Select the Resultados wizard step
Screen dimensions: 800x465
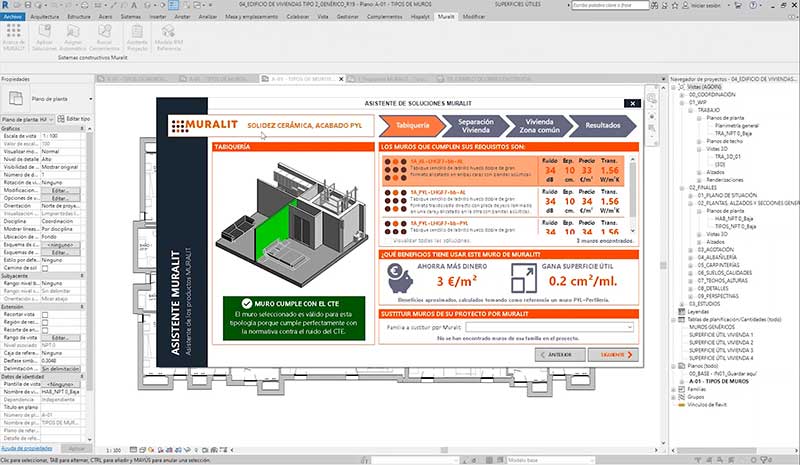click(x=603, y=126)
